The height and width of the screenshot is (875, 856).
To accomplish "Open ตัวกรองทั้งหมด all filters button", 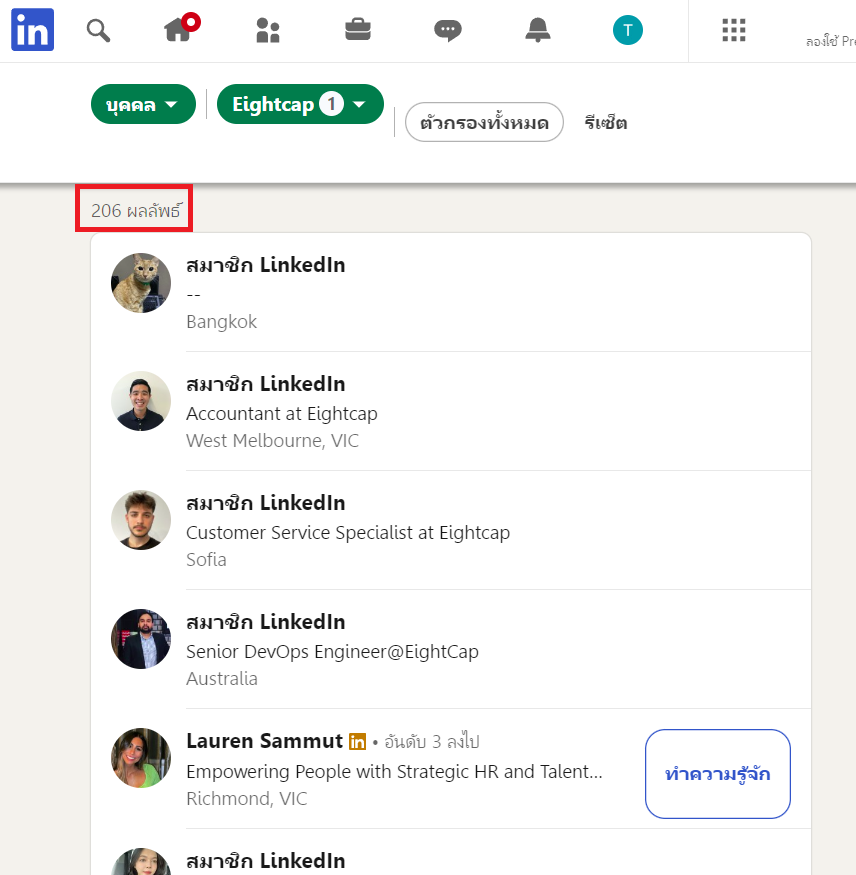I will pos(484,123).
